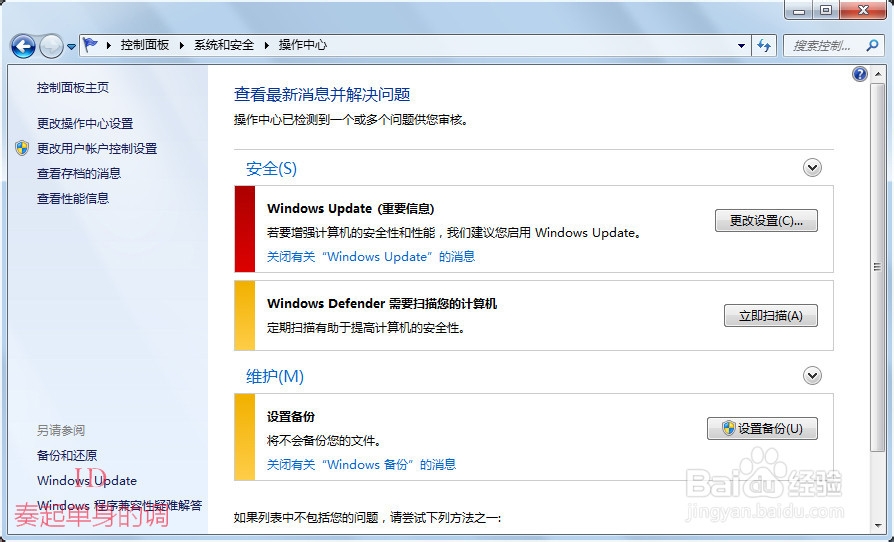Click 设置备份(U) button
Screen dimensions: 894x542
pos(762,429)
